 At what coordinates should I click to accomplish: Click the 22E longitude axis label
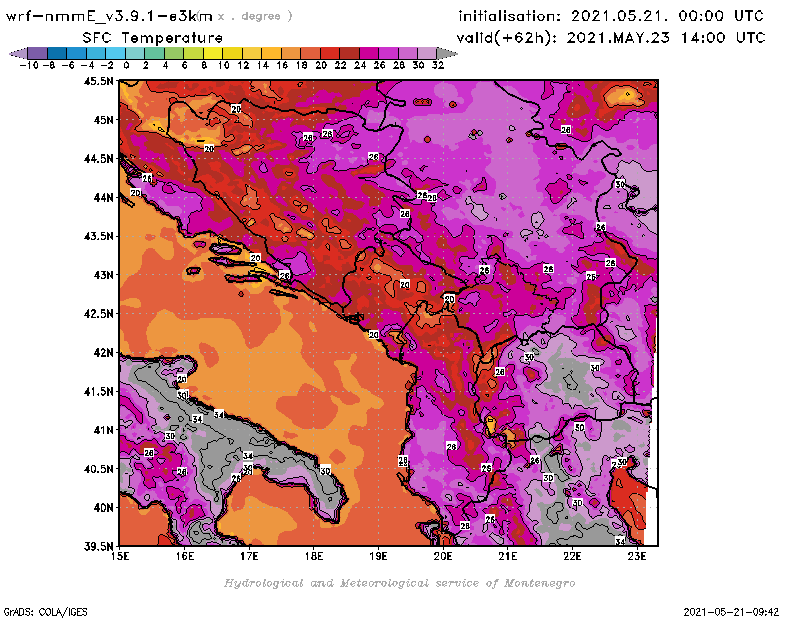pos(572,556)
